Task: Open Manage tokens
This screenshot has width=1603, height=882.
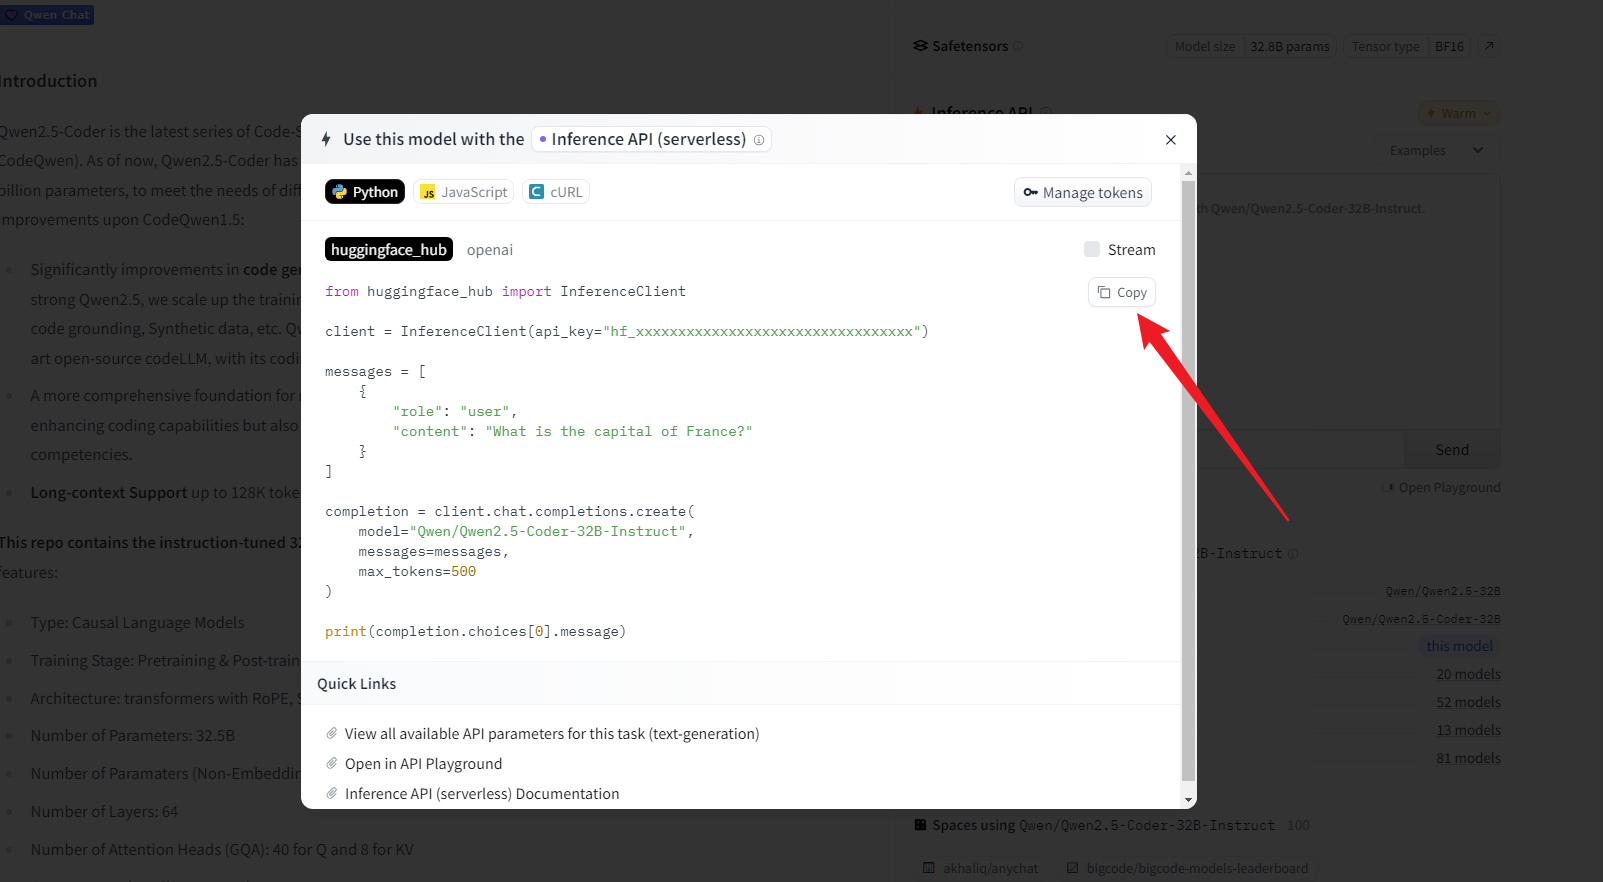Action: 1083,192
